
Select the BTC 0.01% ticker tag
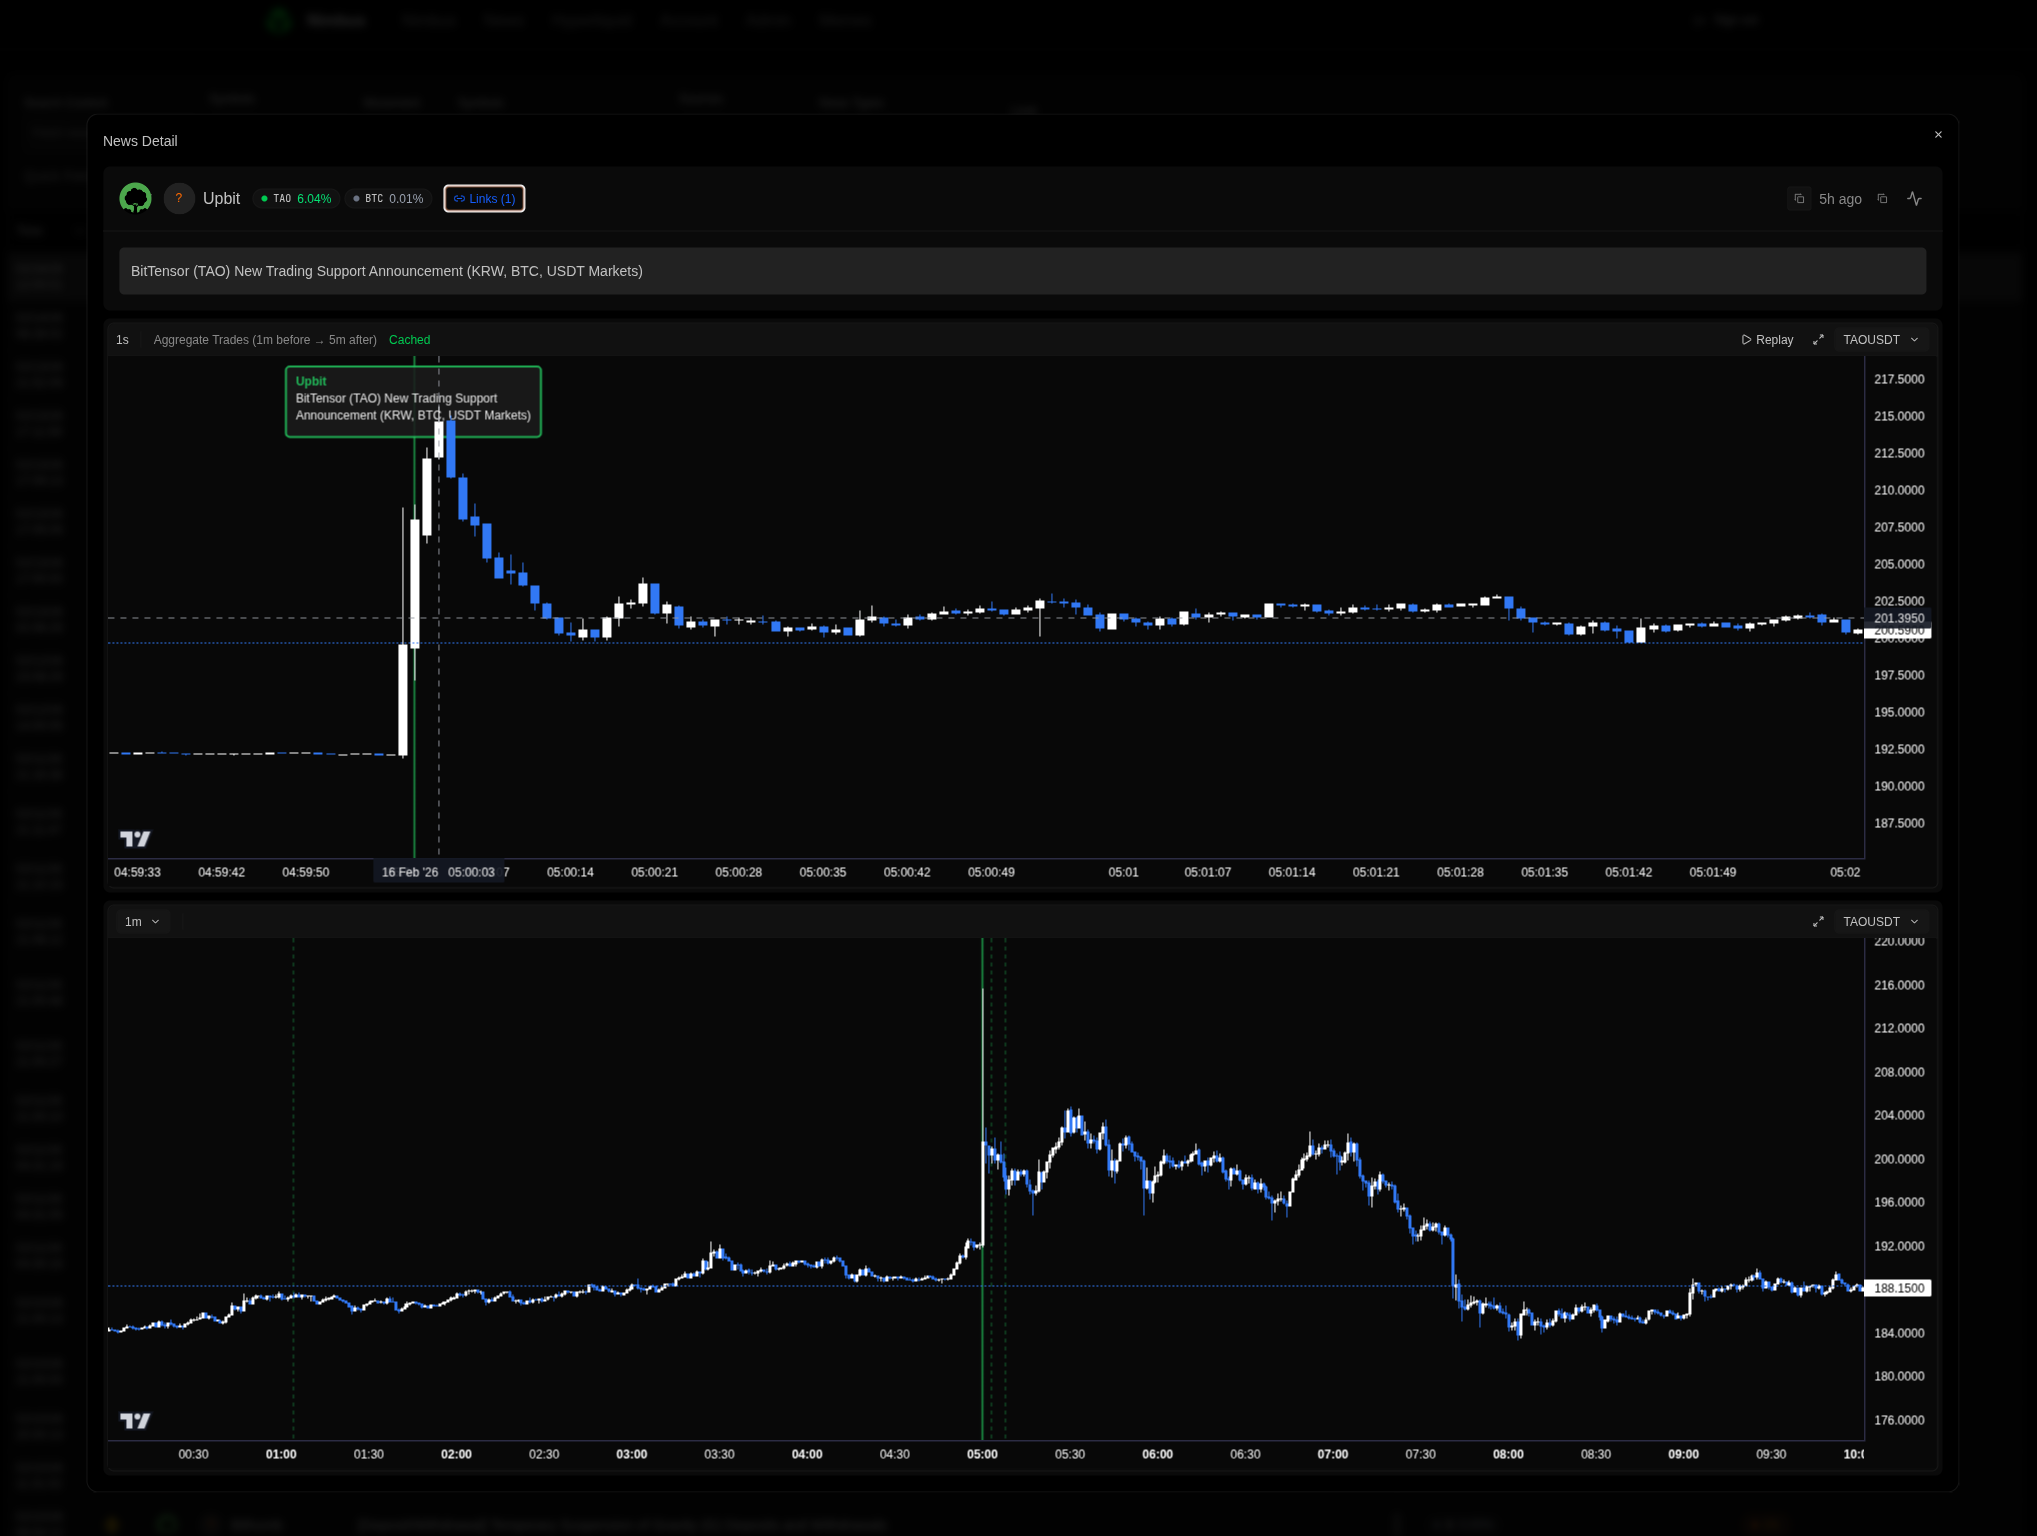[388, 199]
